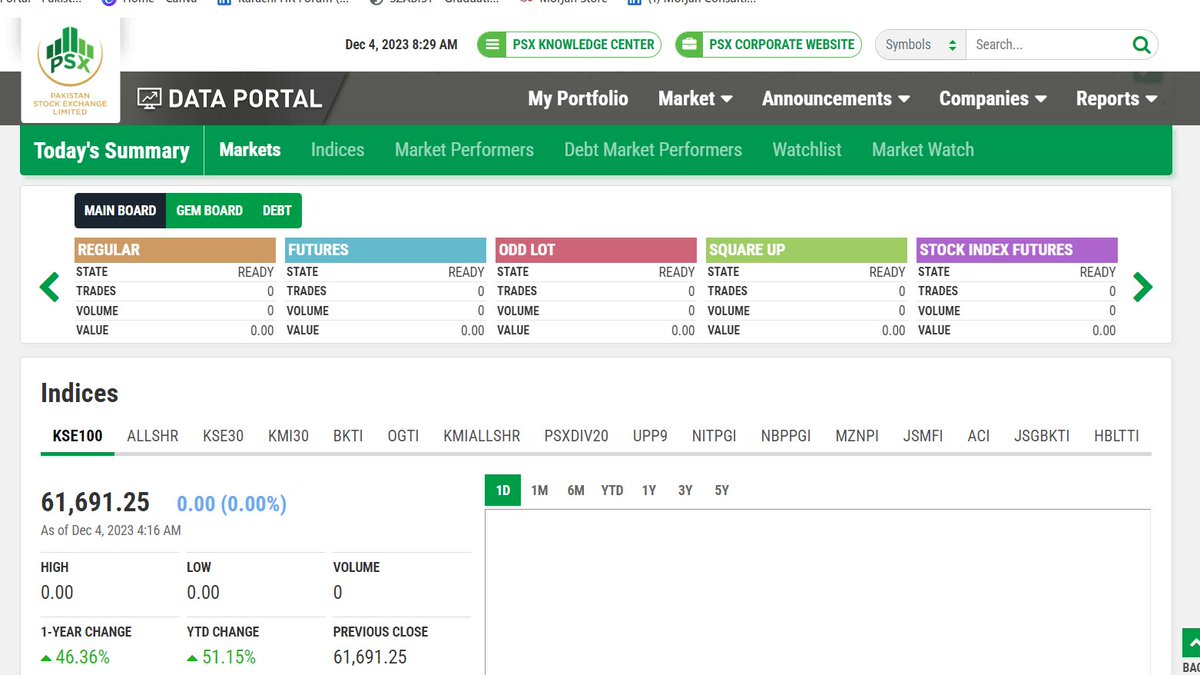Choose 1Y chart range

pos(649,490)
